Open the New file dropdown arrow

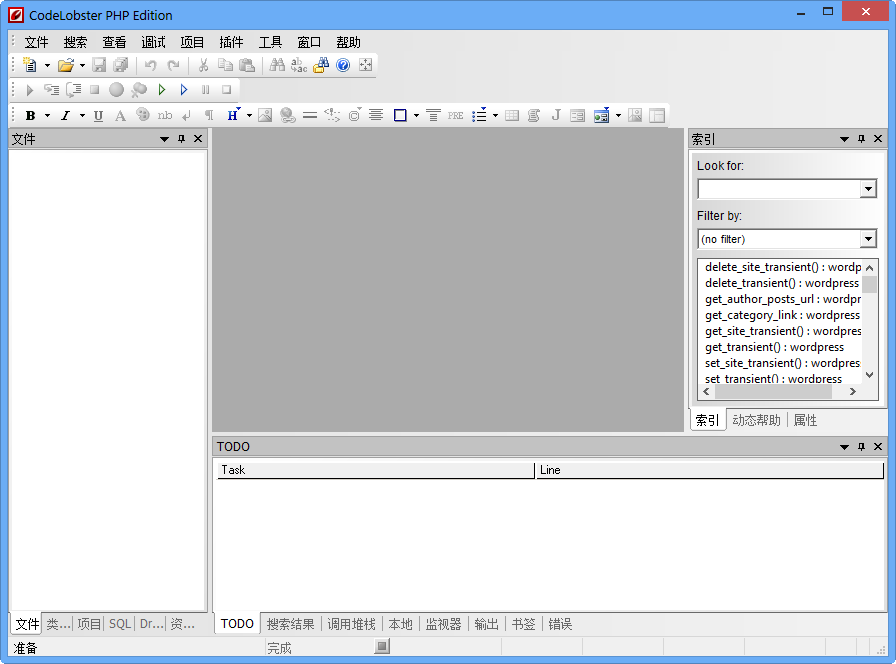(47, 66)
